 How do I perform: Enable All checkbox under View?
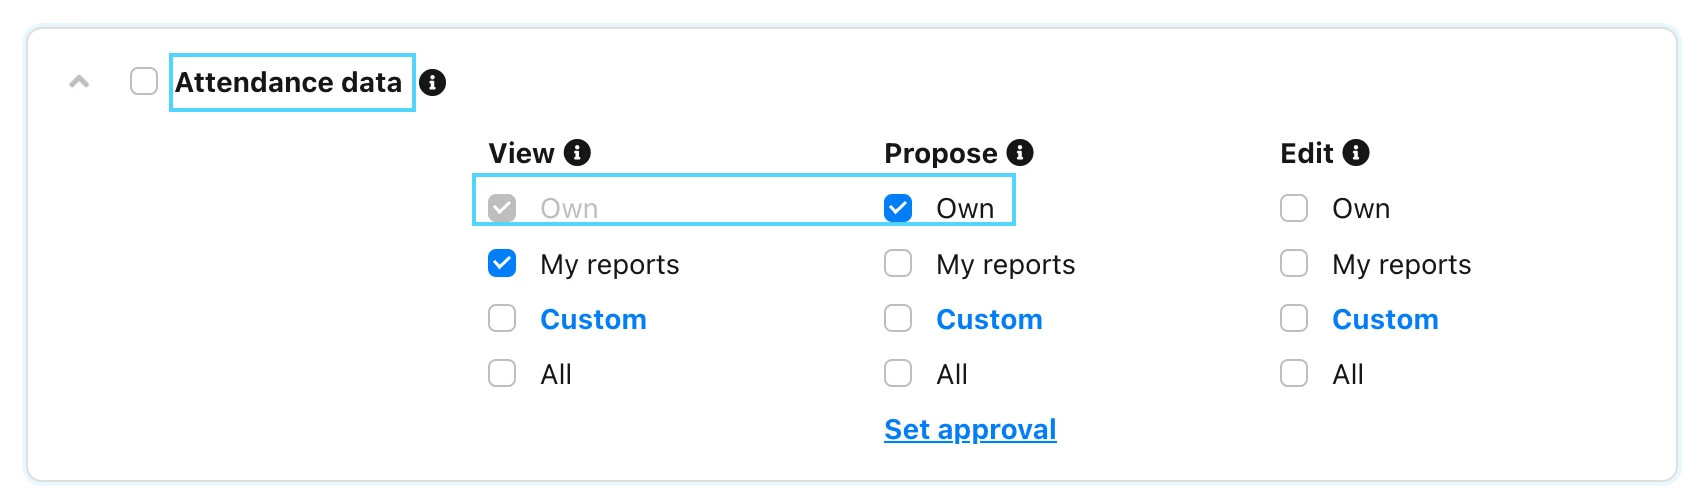pos(502,373)
